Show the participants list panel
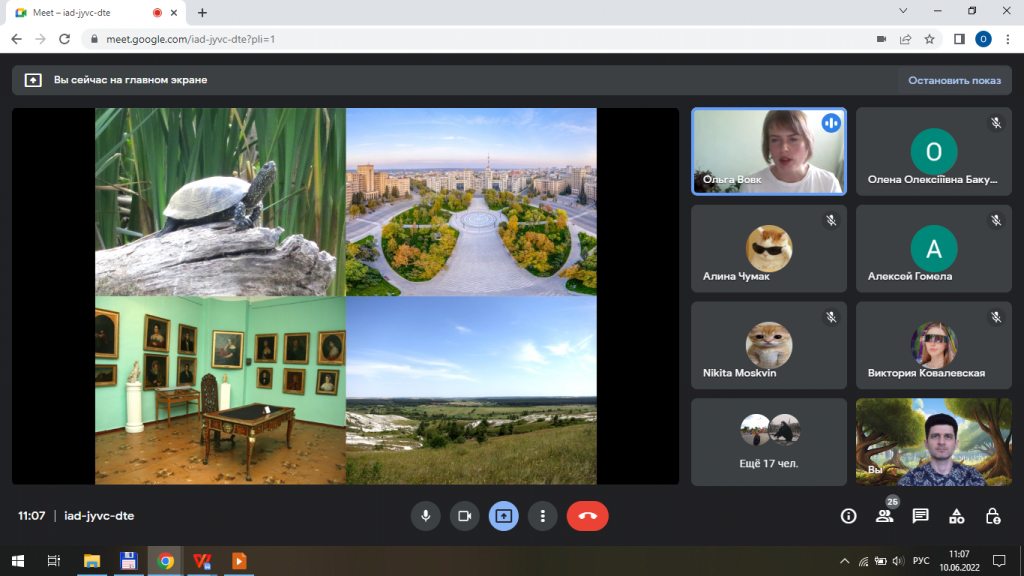The image size is (1024, 576). pos(884,516)
